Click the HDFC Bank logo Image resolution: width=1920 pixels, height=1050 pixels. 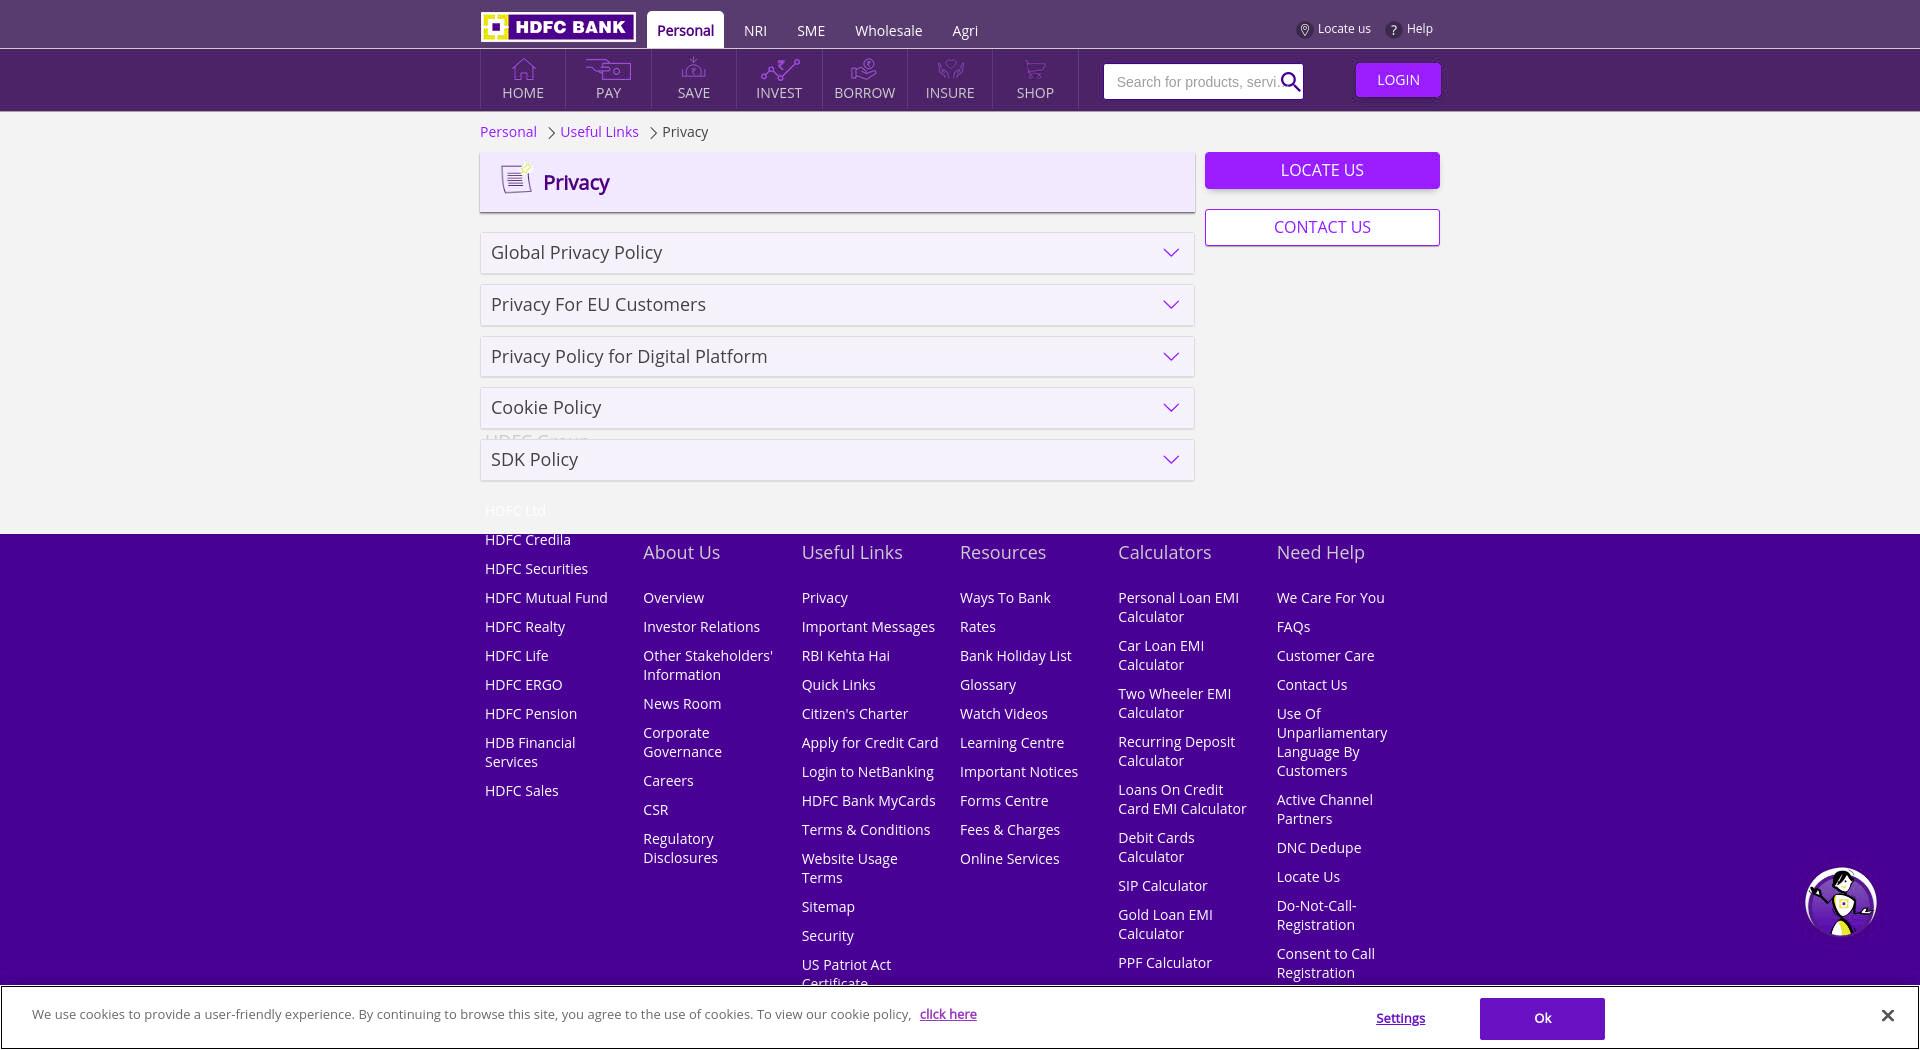(x=558, y=27)
